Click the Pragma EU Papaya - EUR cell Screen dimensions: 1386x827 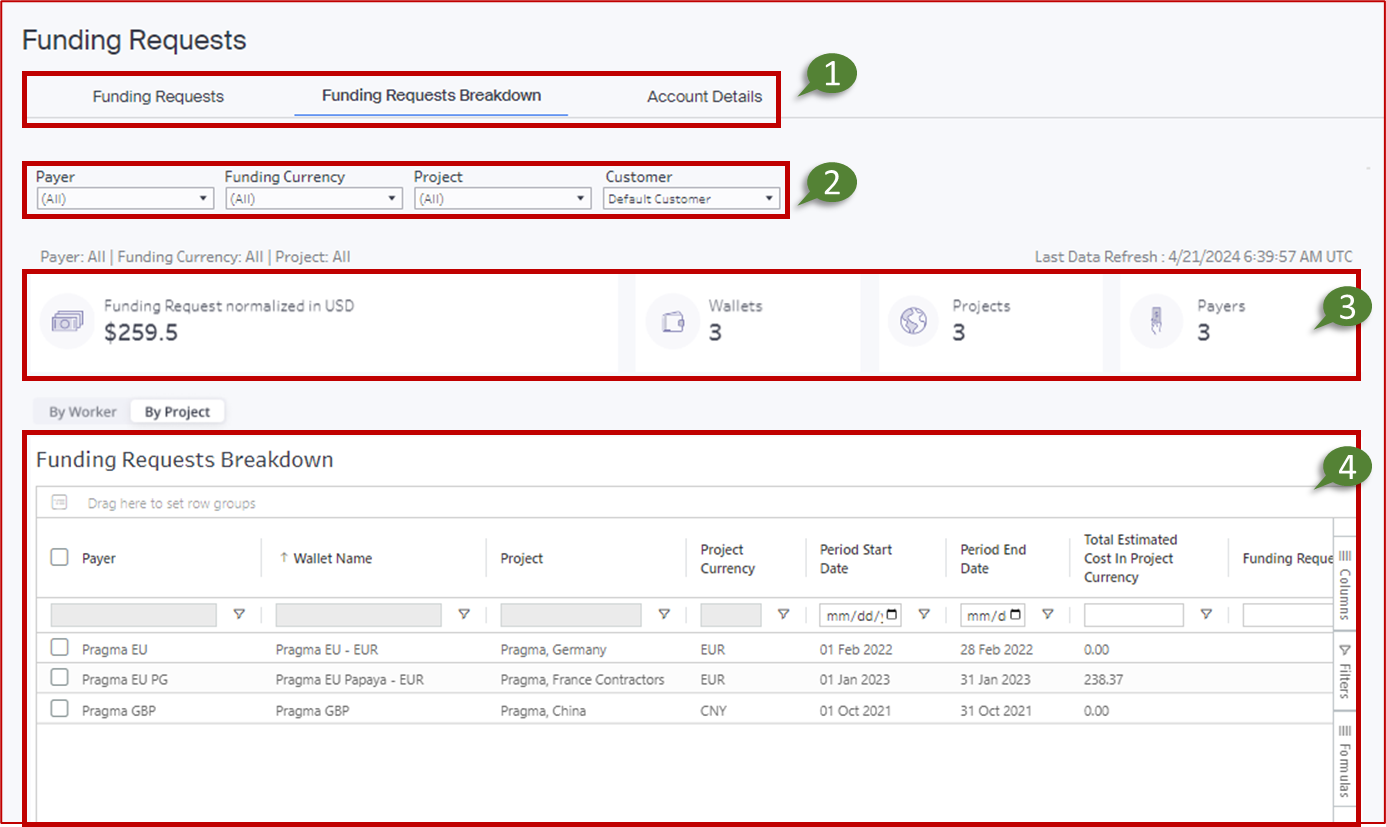[350, 680]
